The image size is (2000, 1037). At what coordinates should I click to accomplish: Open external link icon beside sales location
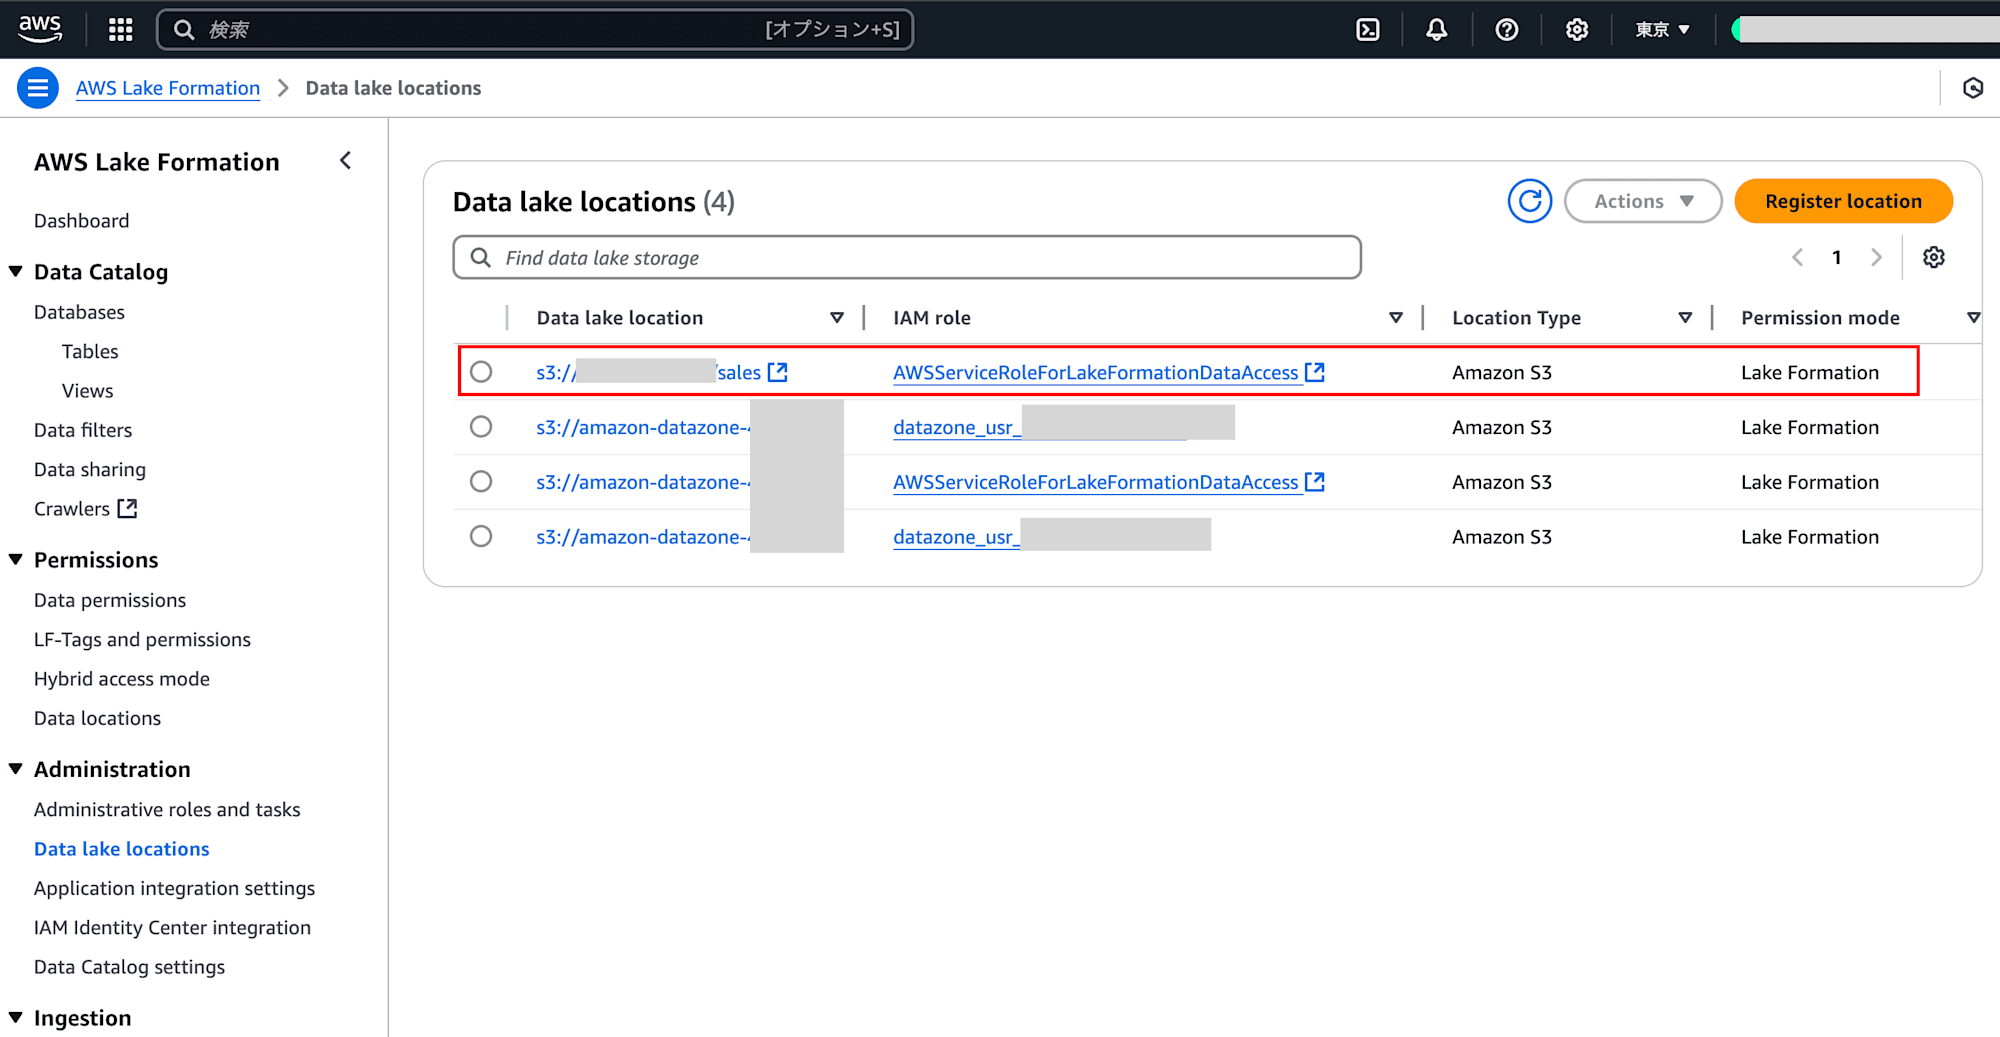pyautogui.click(x=778, y=372)
